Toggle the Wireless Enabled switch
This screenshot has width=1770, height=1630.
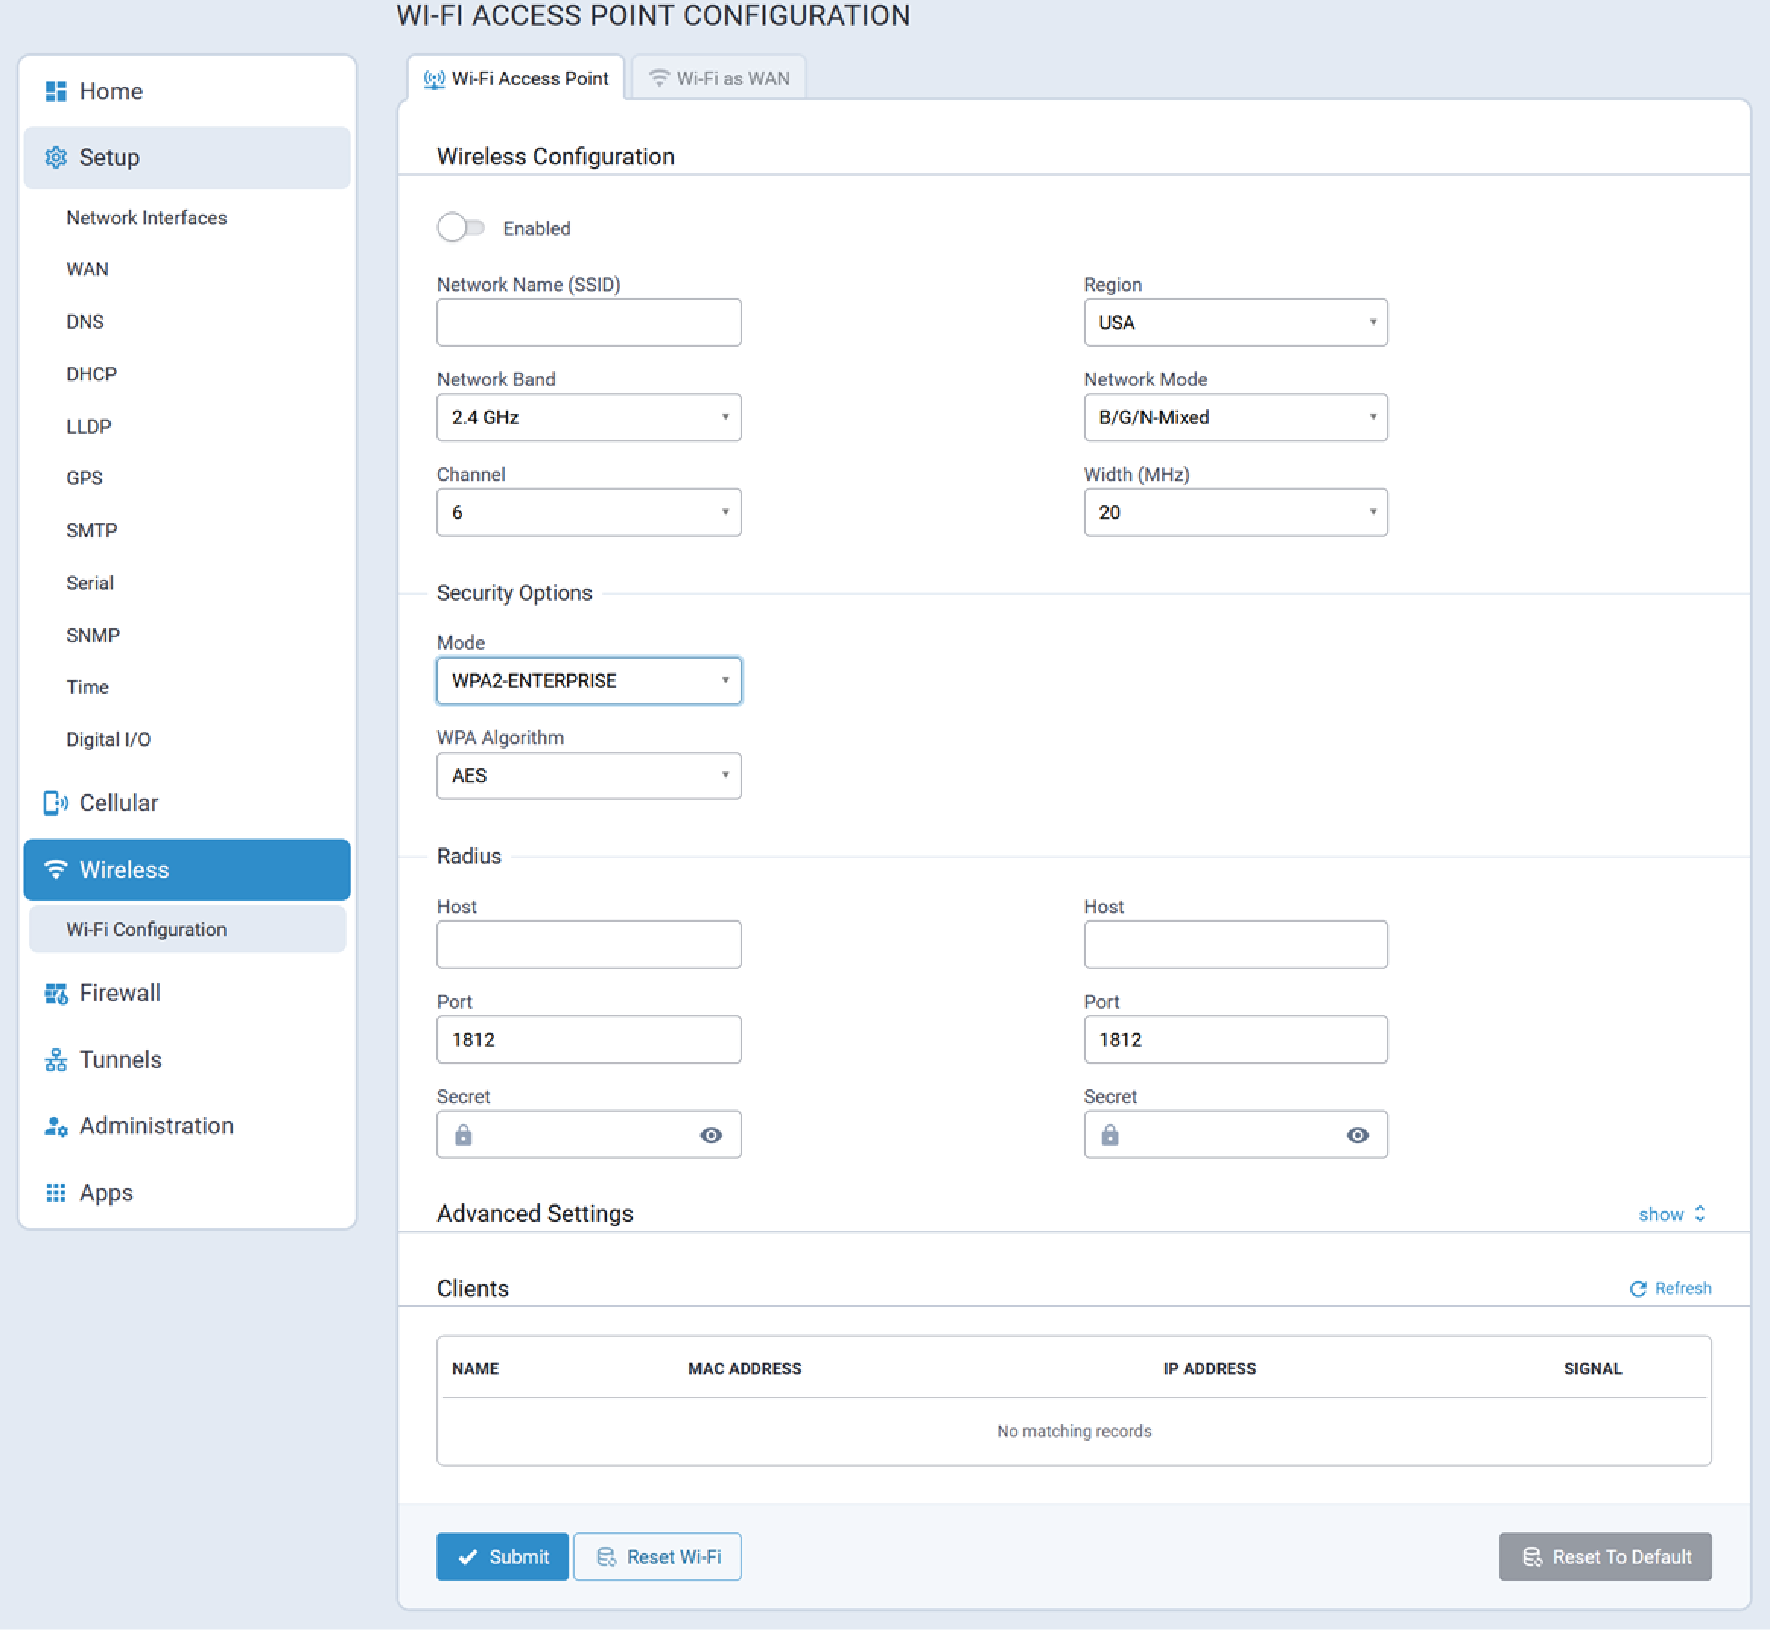coord(461,228)
